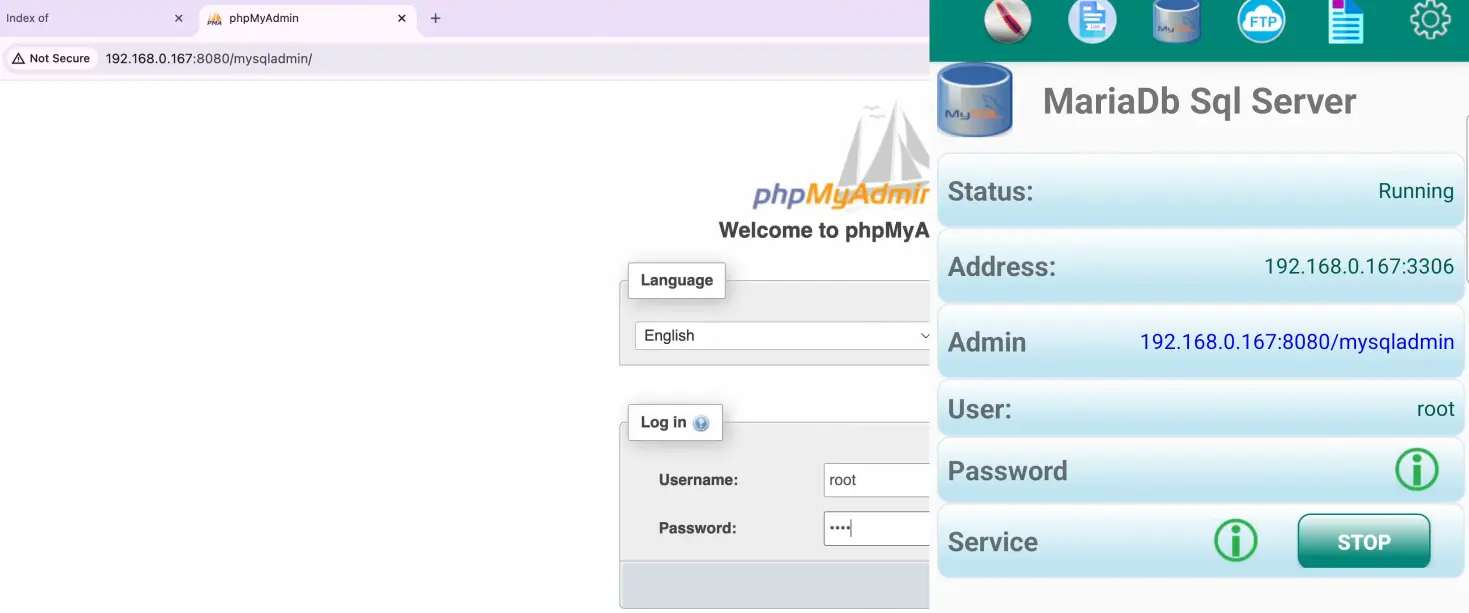The image size is (1469, 613).
Task: Click the Not Secure site info badge
Action: (x=51, y=58)
